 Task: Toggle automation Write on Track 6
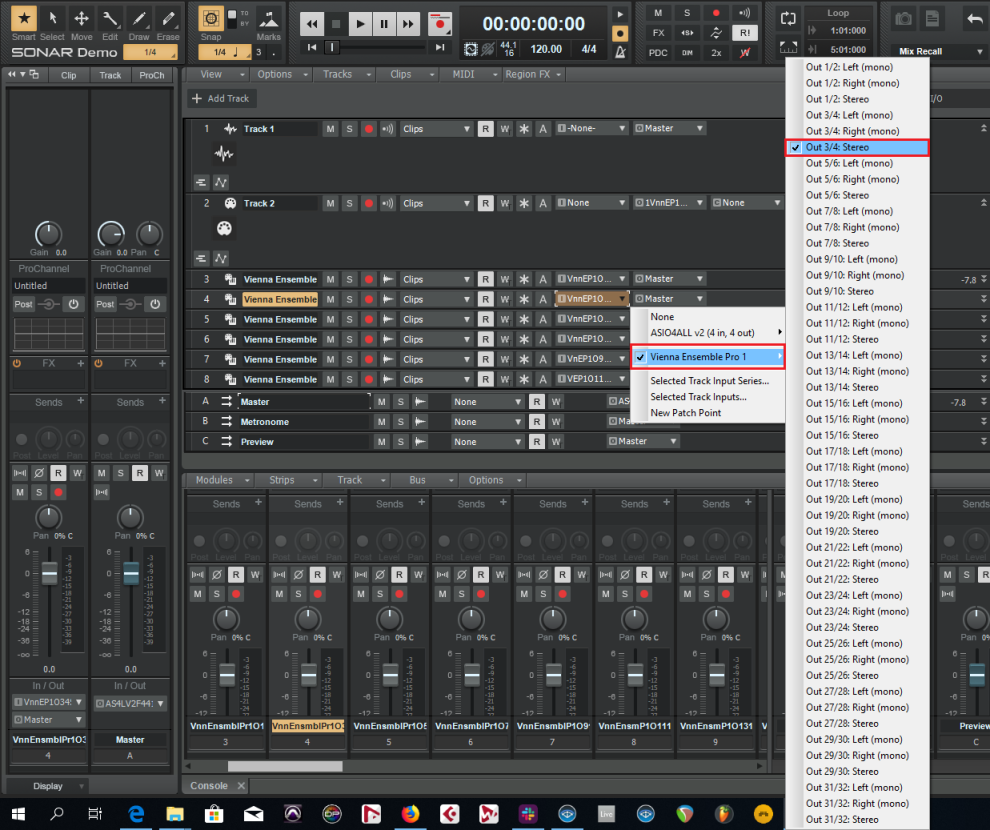click(x=504, y=340)
